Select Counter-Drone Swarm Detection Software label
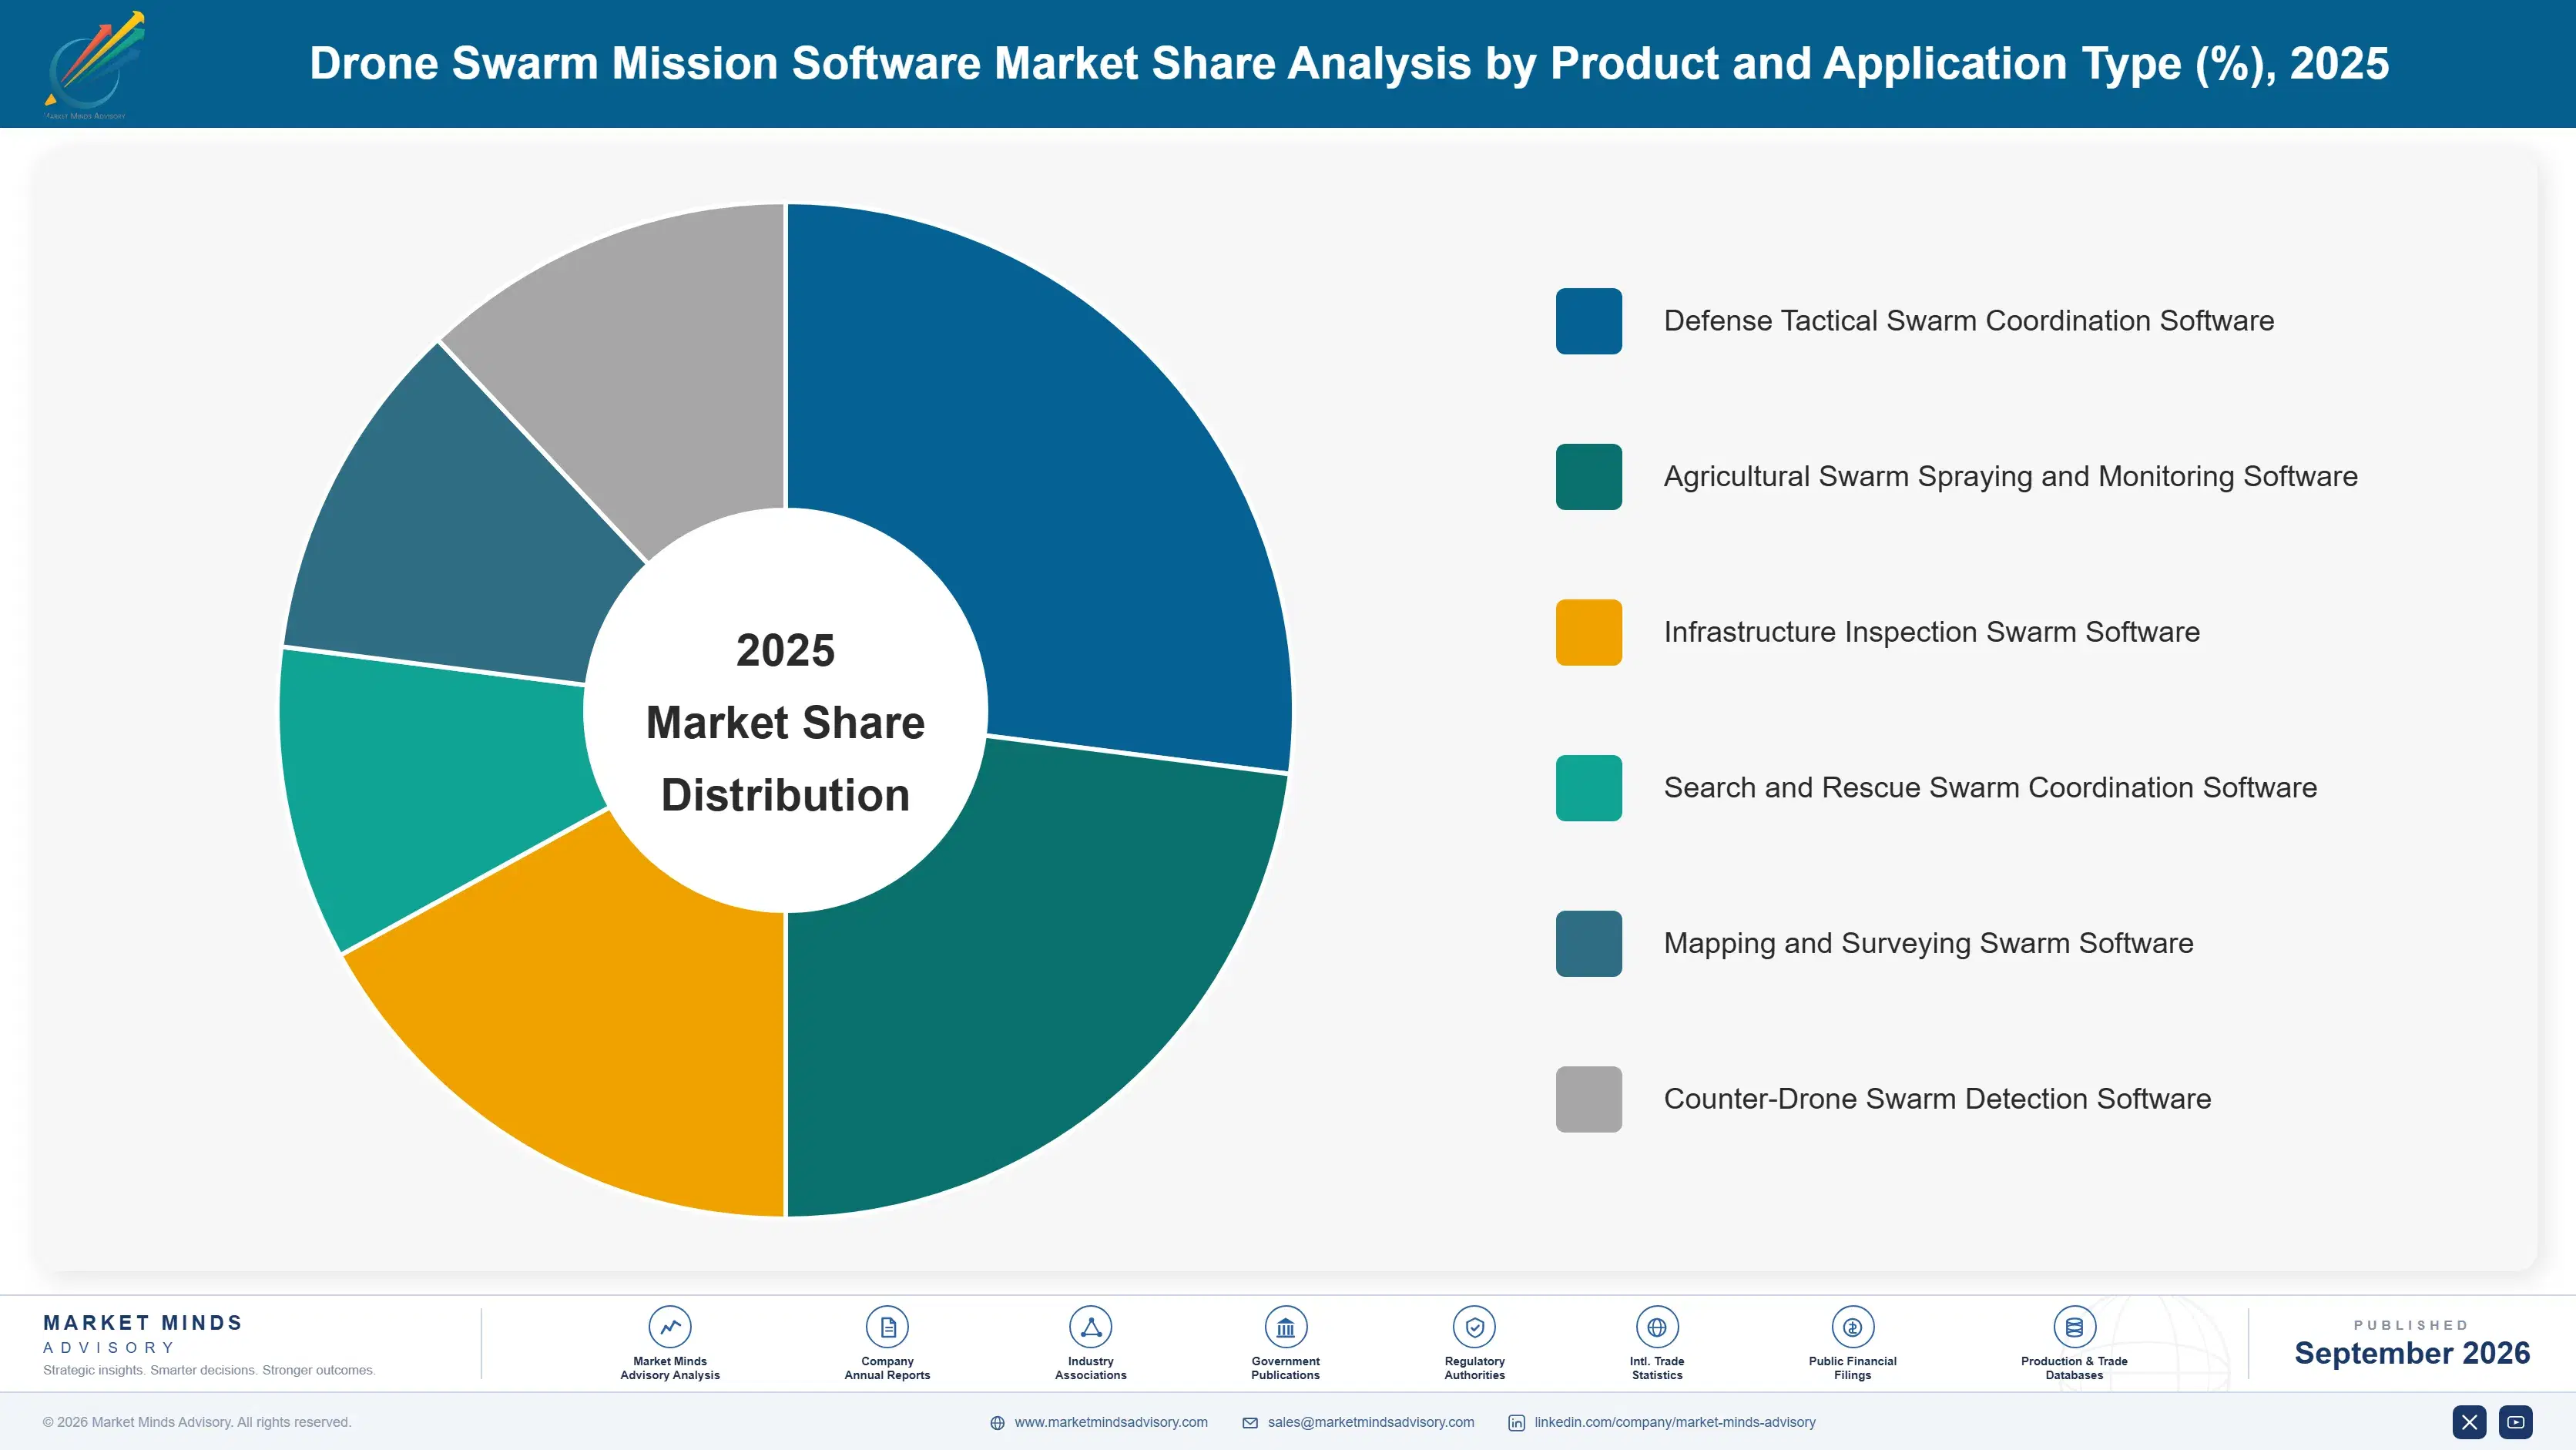 (1937, 1099)
